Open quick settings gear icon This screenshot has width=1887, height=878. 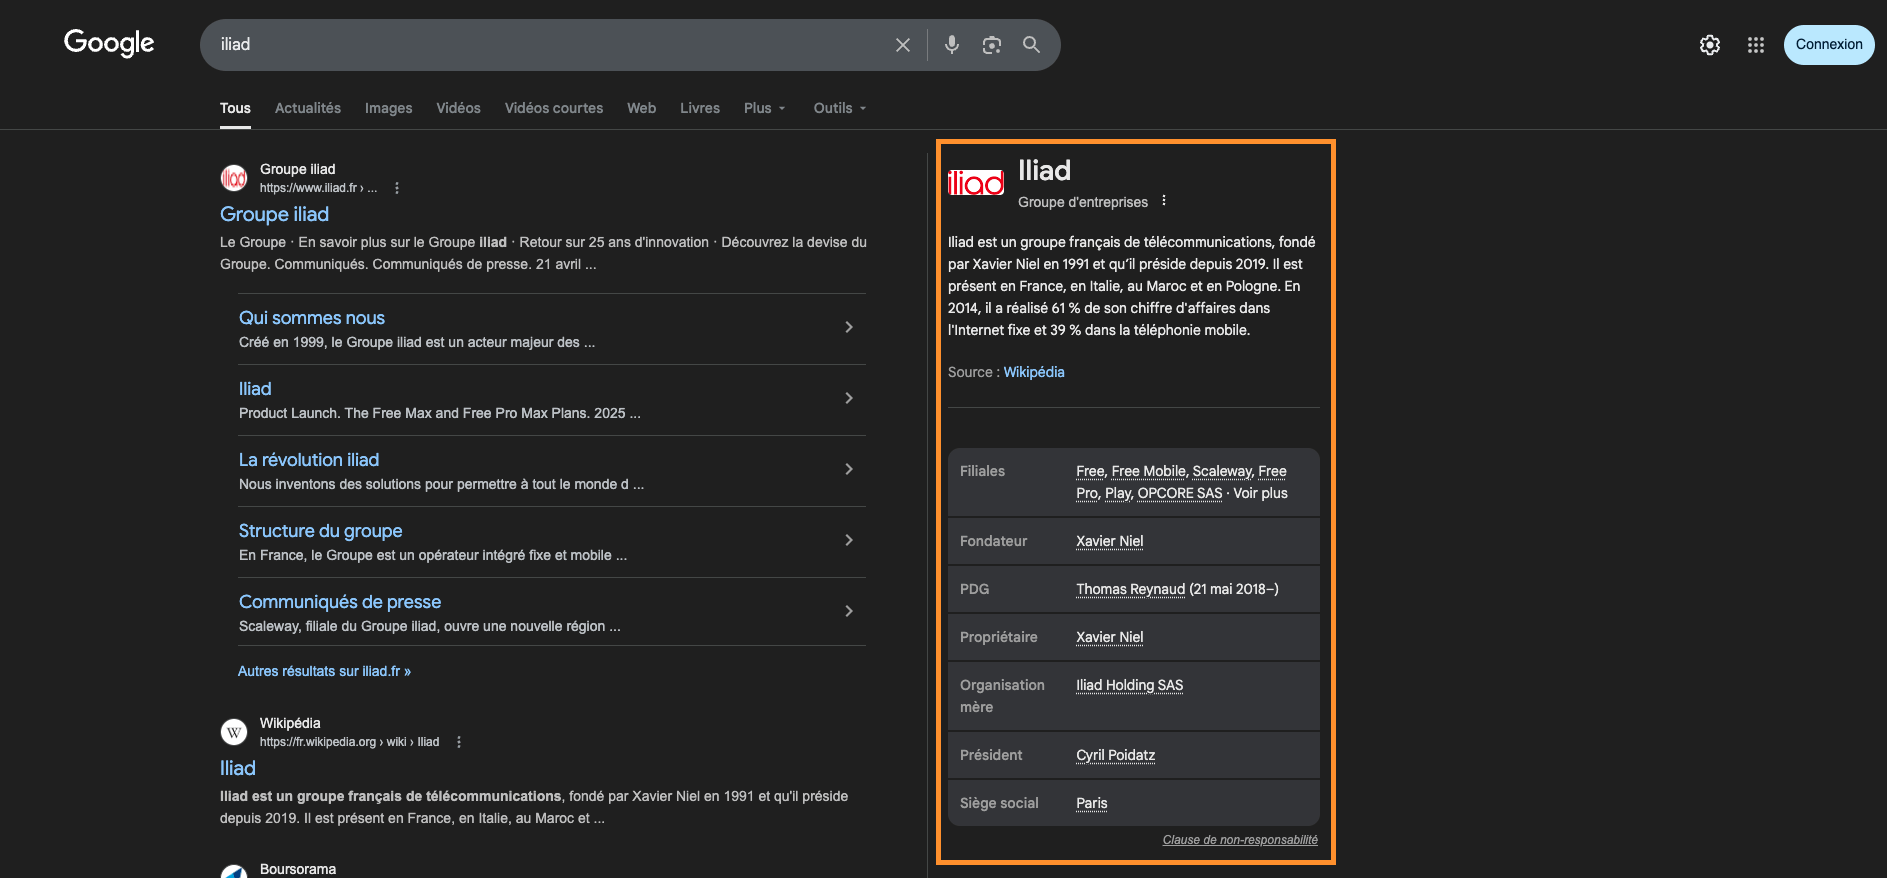pos(1710,45)
